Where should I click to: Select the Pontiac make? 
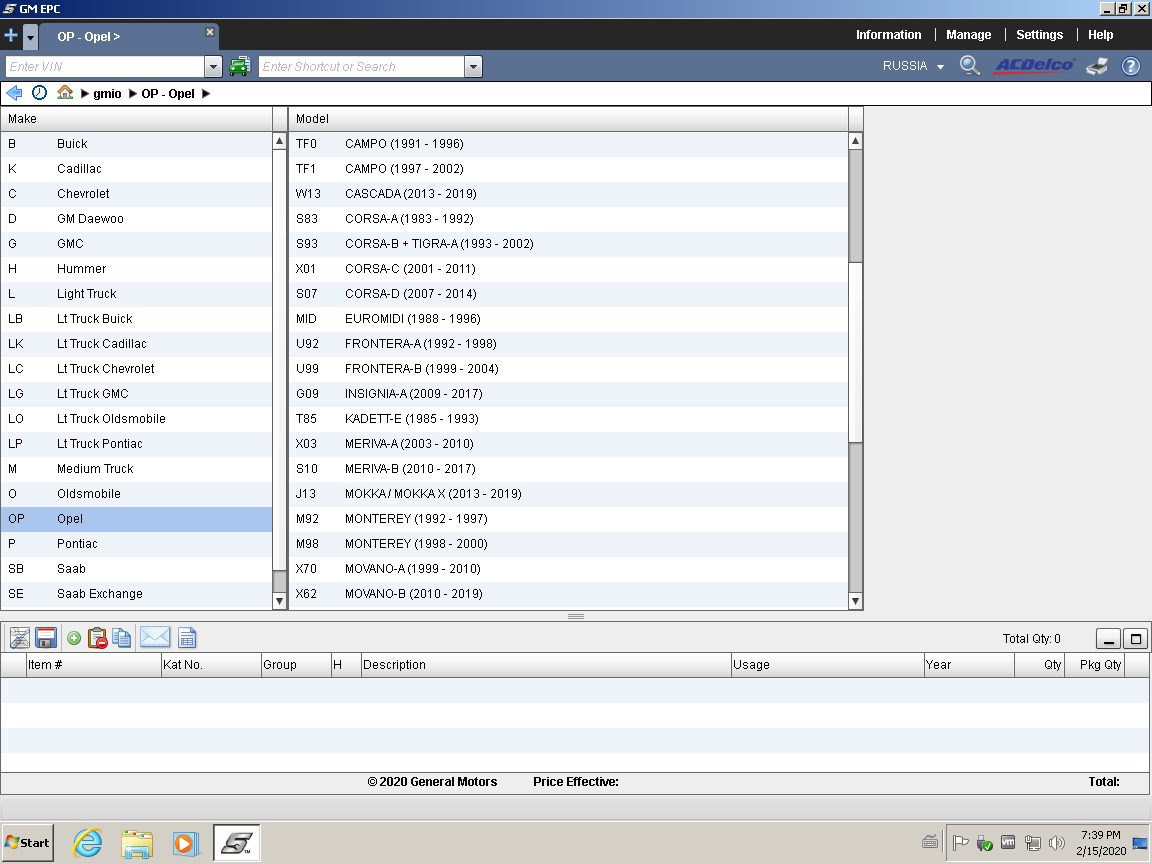click(136, 544)
